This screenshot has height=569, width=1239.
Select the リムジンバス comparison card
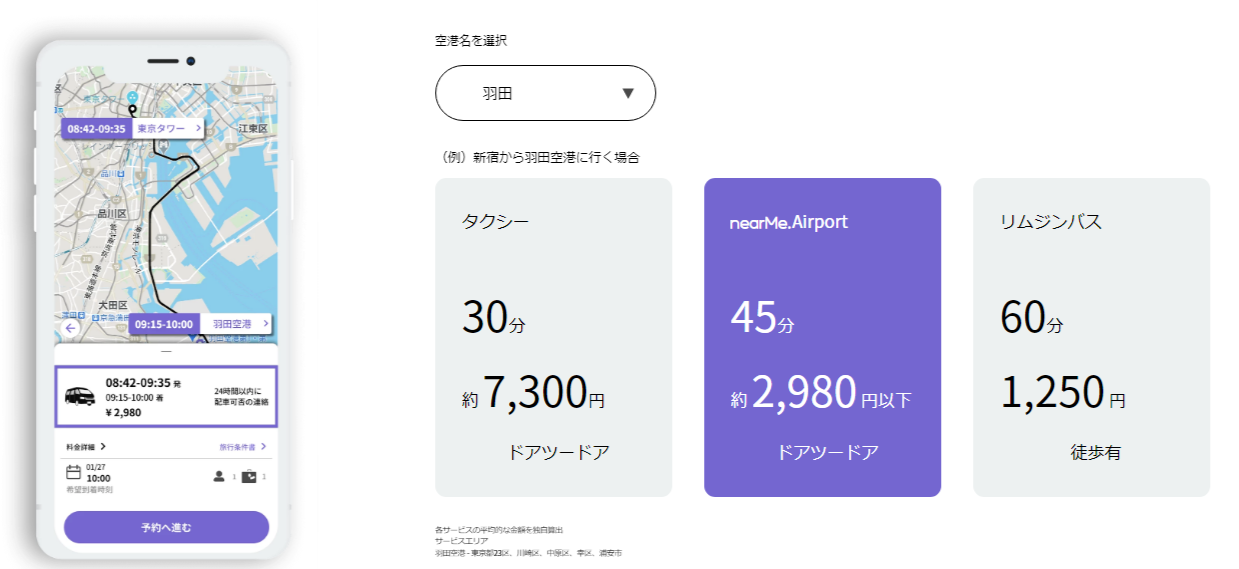[x=1091, y=337]
